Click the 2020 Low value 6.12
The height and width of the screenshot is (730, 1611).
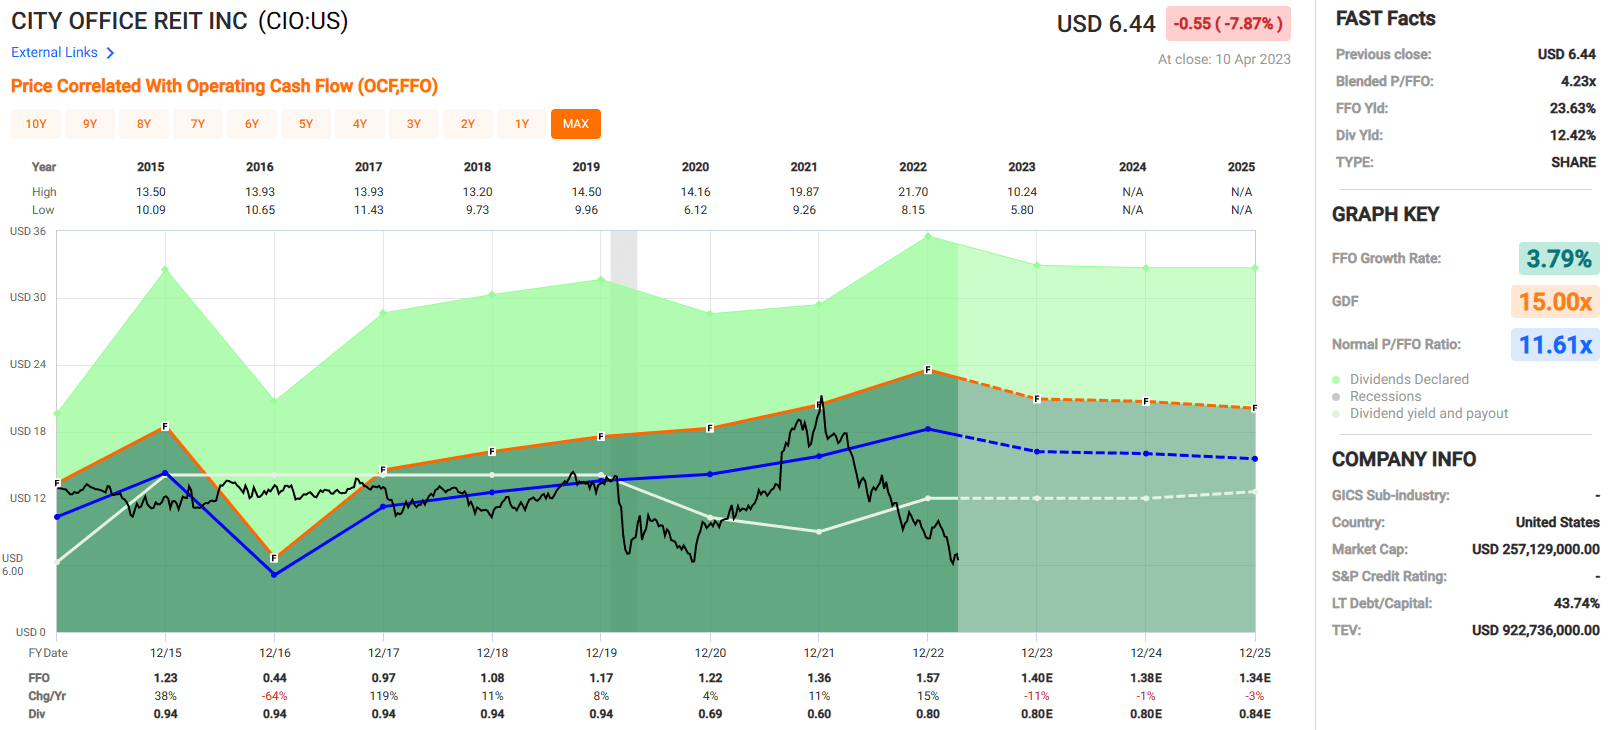pyautogui.click(x=695, y=210)
